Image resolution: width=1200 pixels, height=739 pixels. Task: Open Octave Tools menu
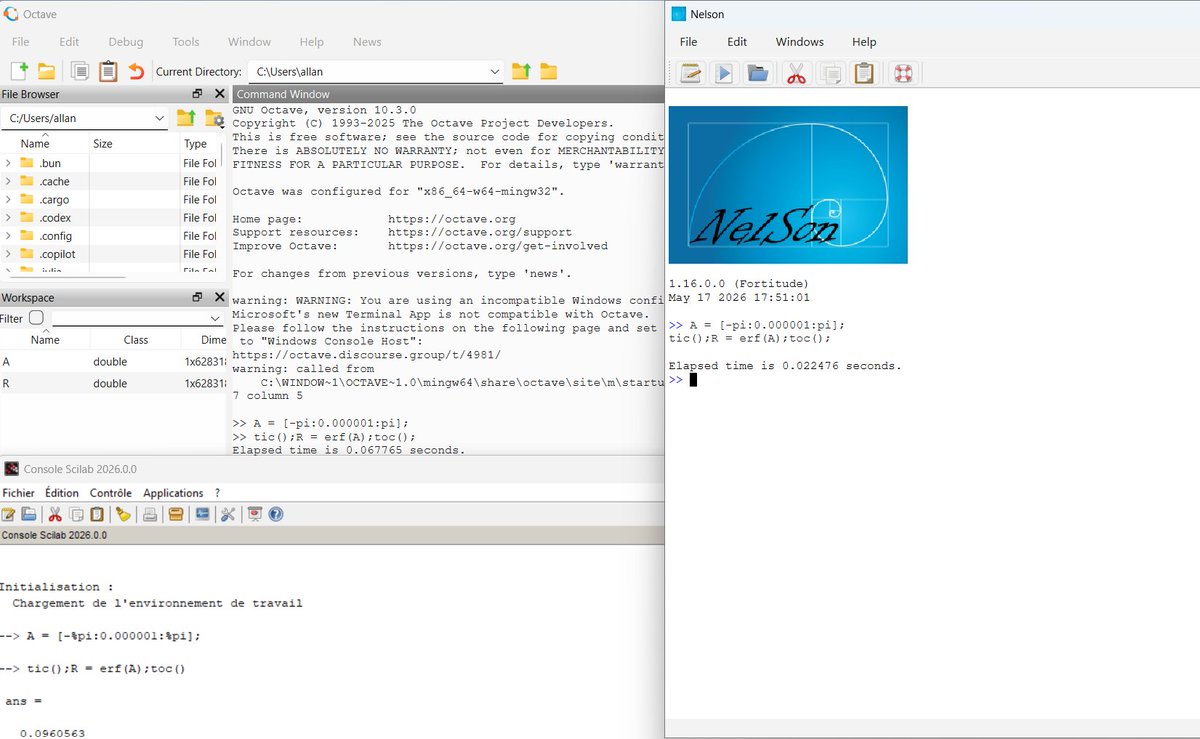click(x=186, y=42)
